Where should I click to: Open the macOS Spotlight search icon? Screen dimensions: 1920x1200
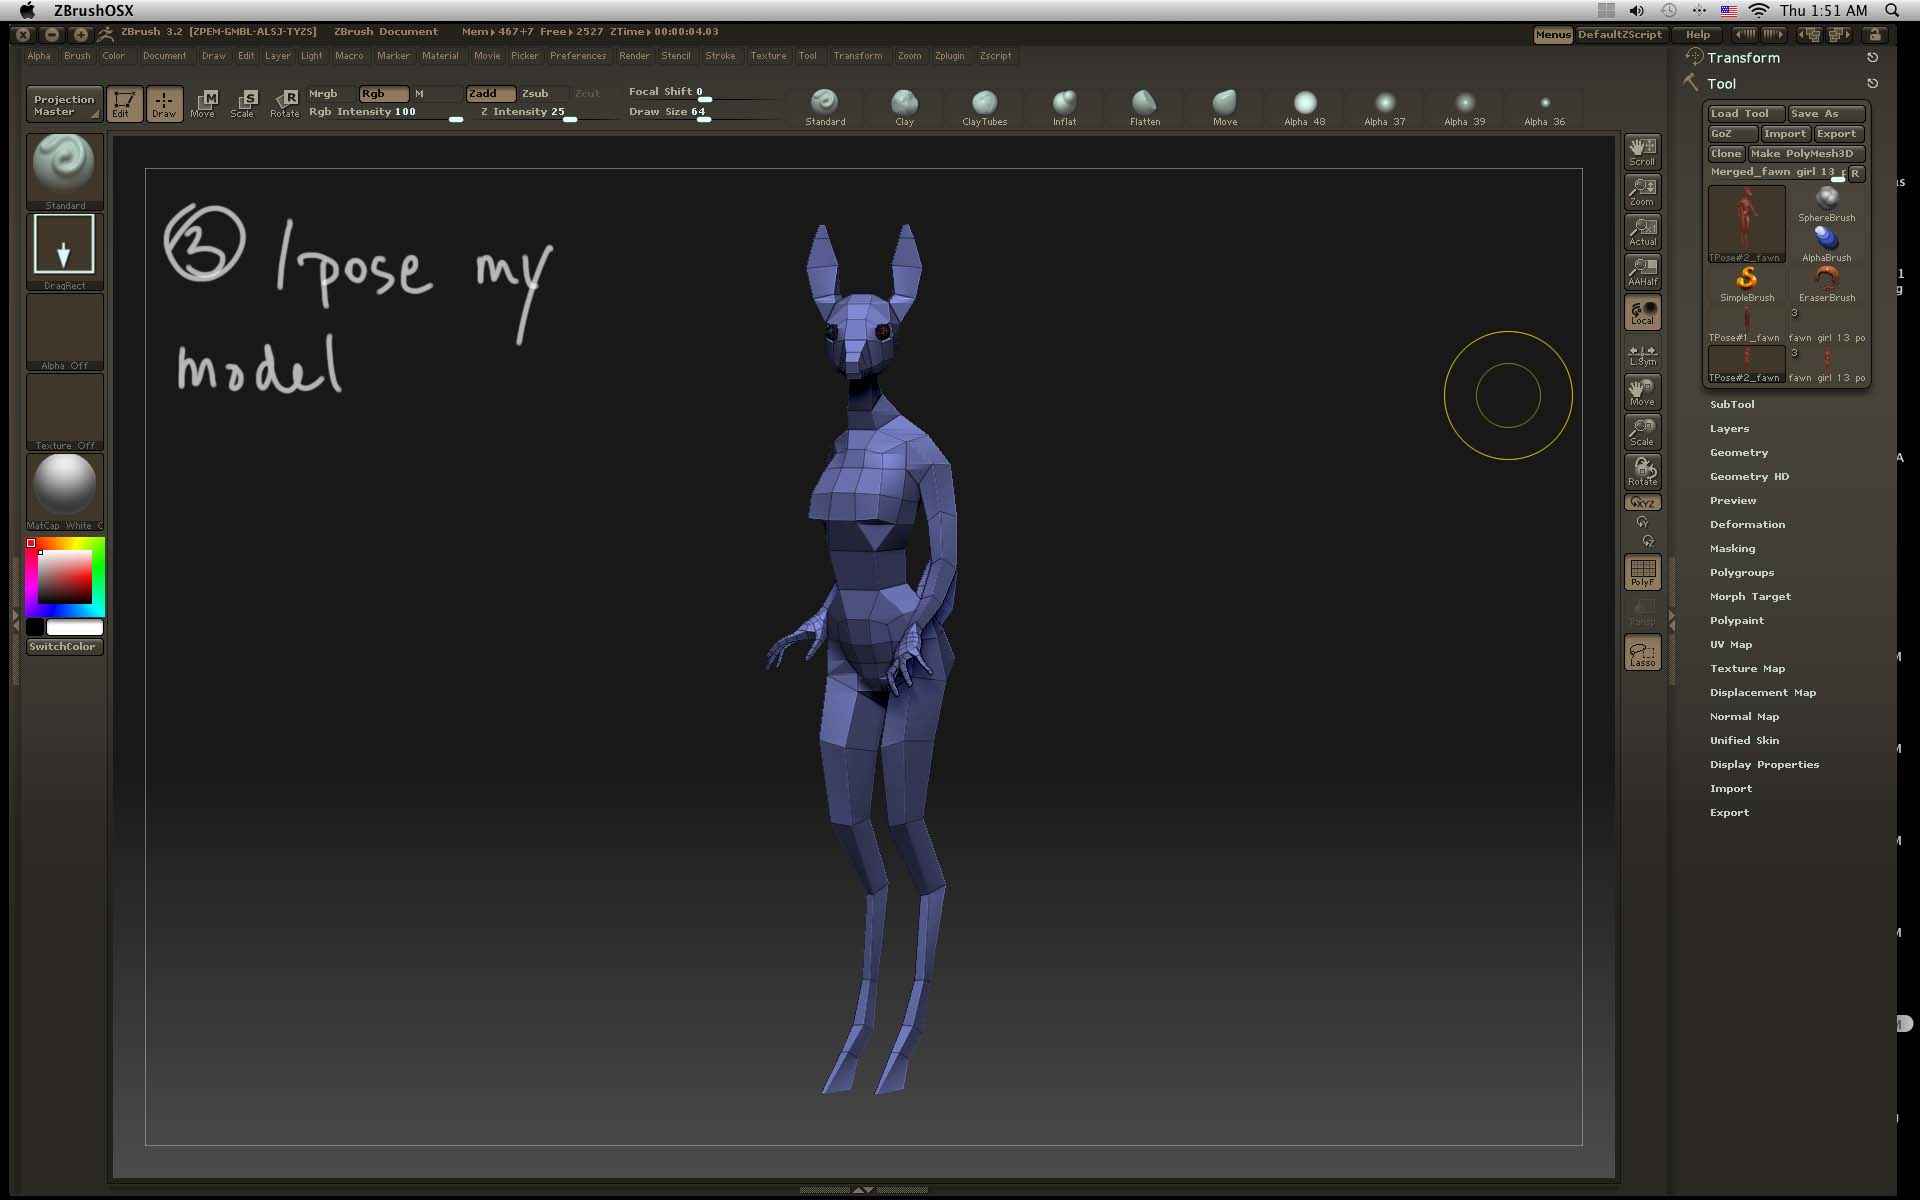1891,10
